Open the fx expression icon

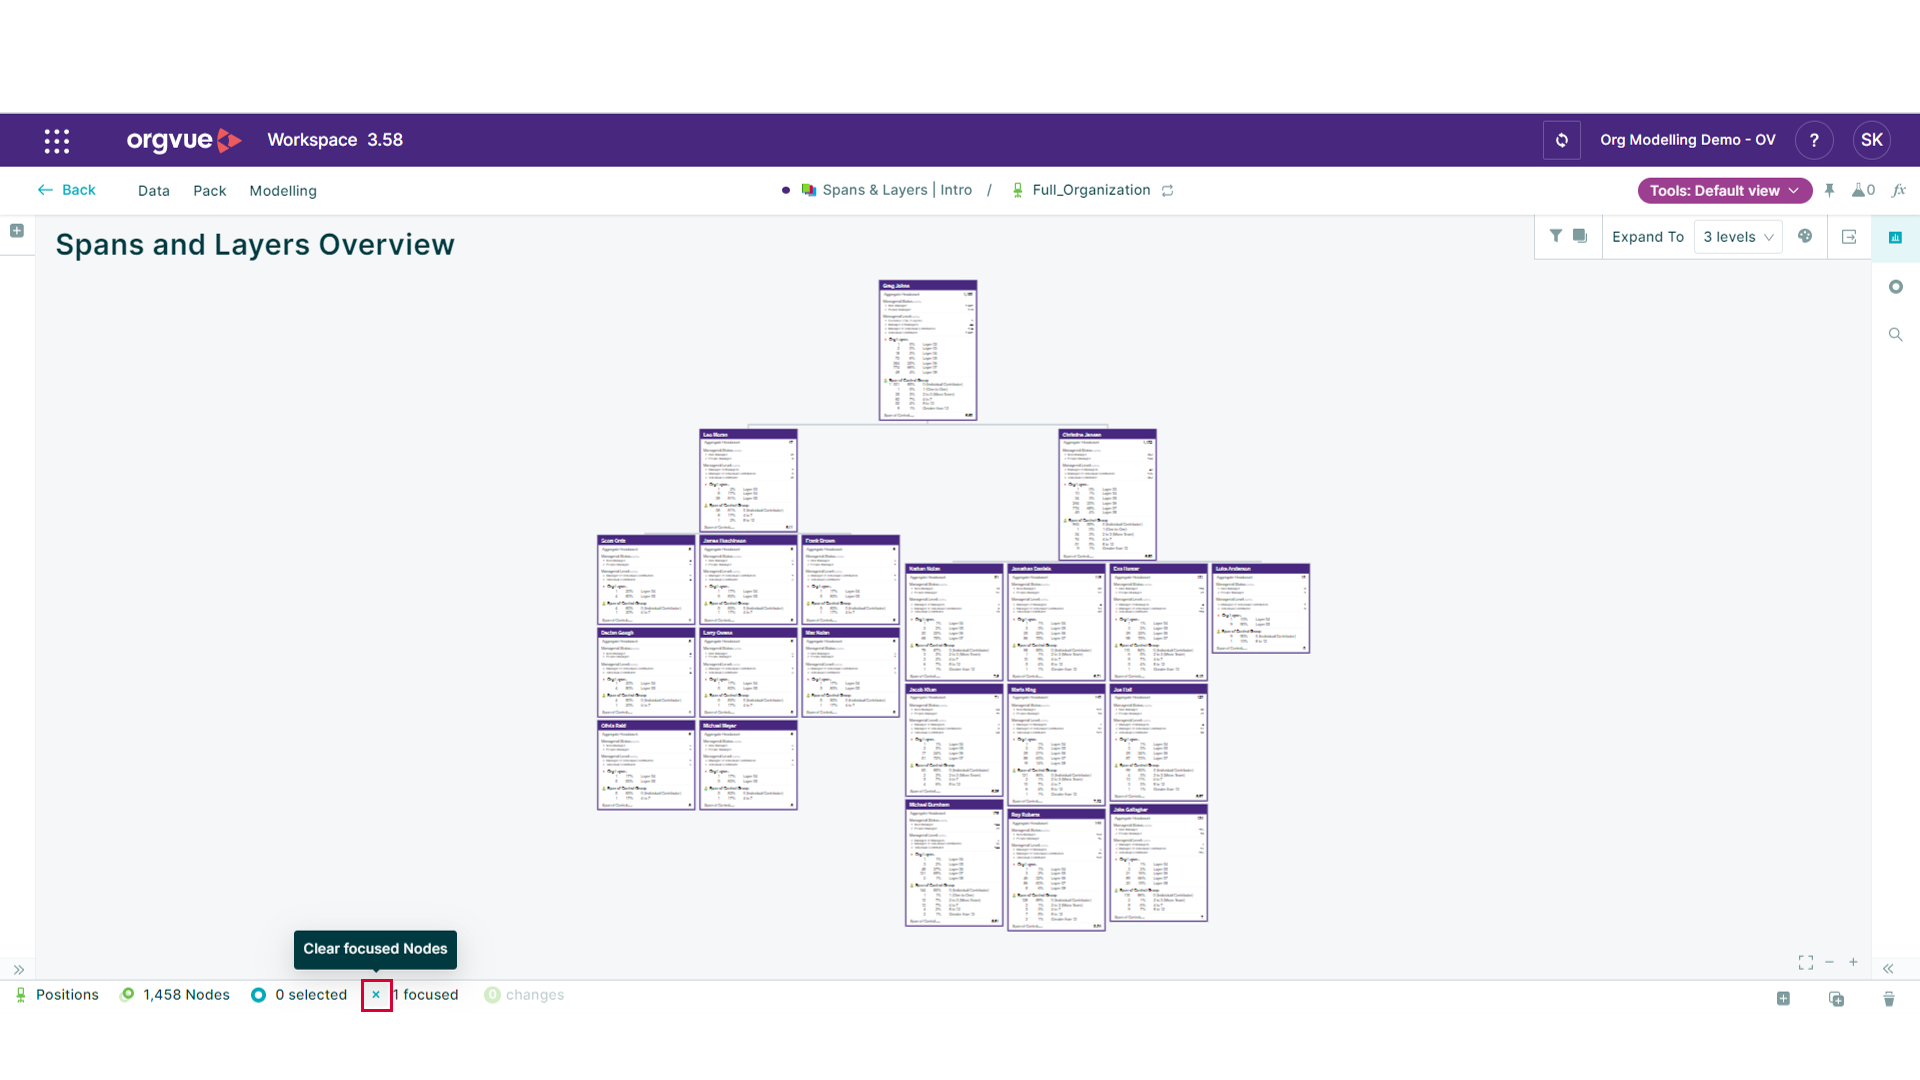1899,190
